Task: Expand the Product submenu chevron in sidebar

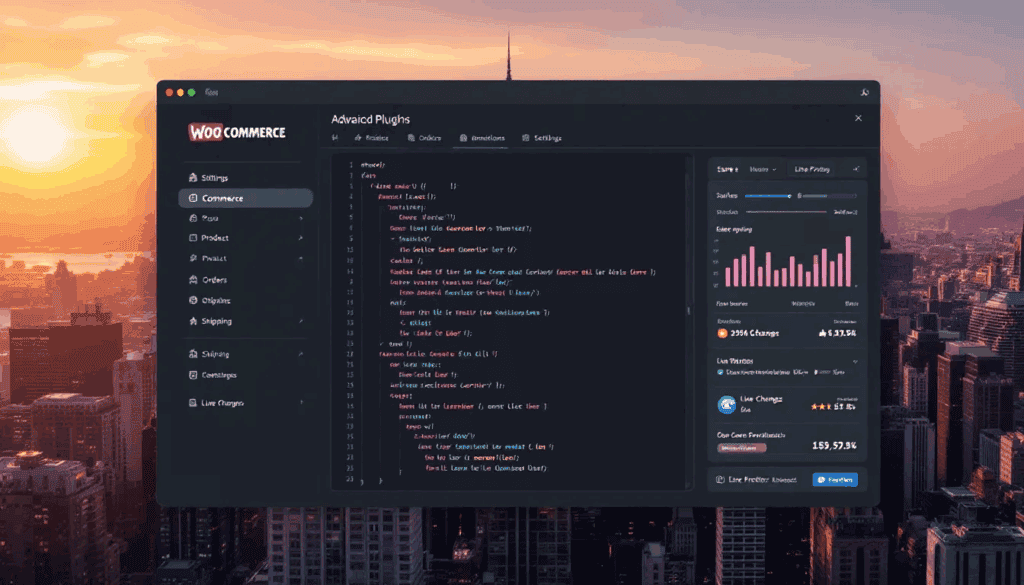Action: 300,238
